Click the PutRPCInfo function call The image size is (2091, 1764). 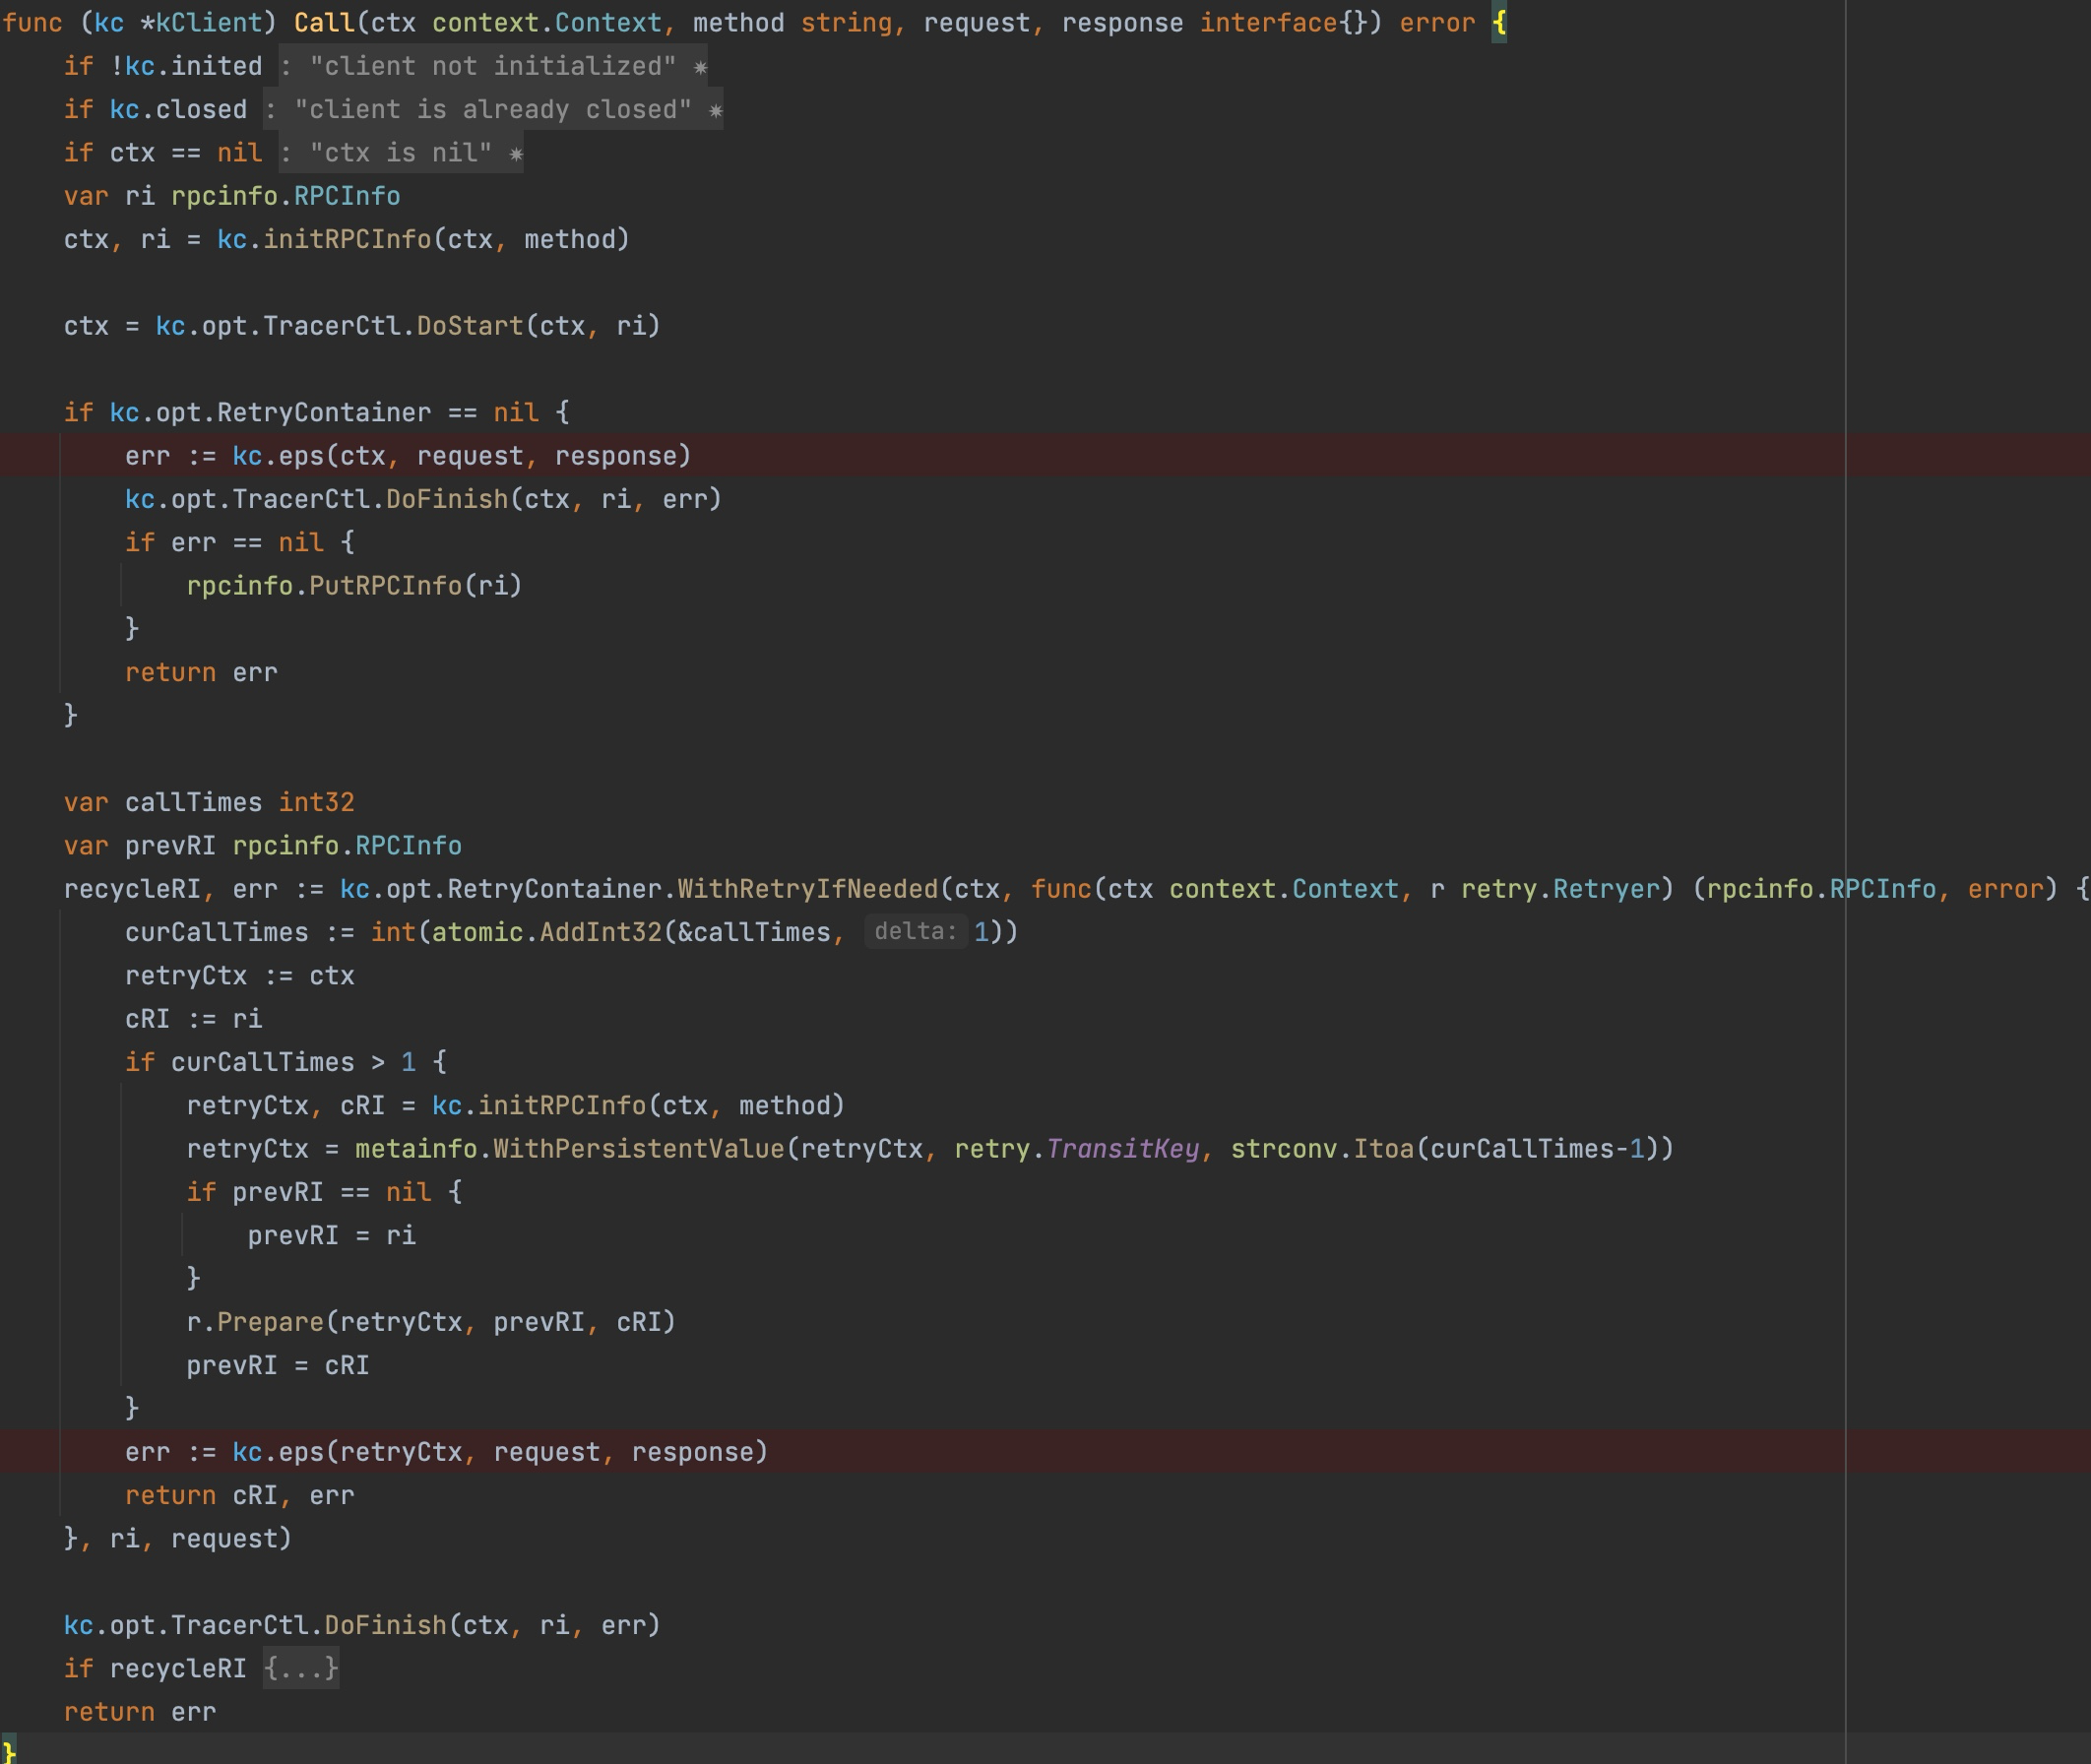point(385,586)
